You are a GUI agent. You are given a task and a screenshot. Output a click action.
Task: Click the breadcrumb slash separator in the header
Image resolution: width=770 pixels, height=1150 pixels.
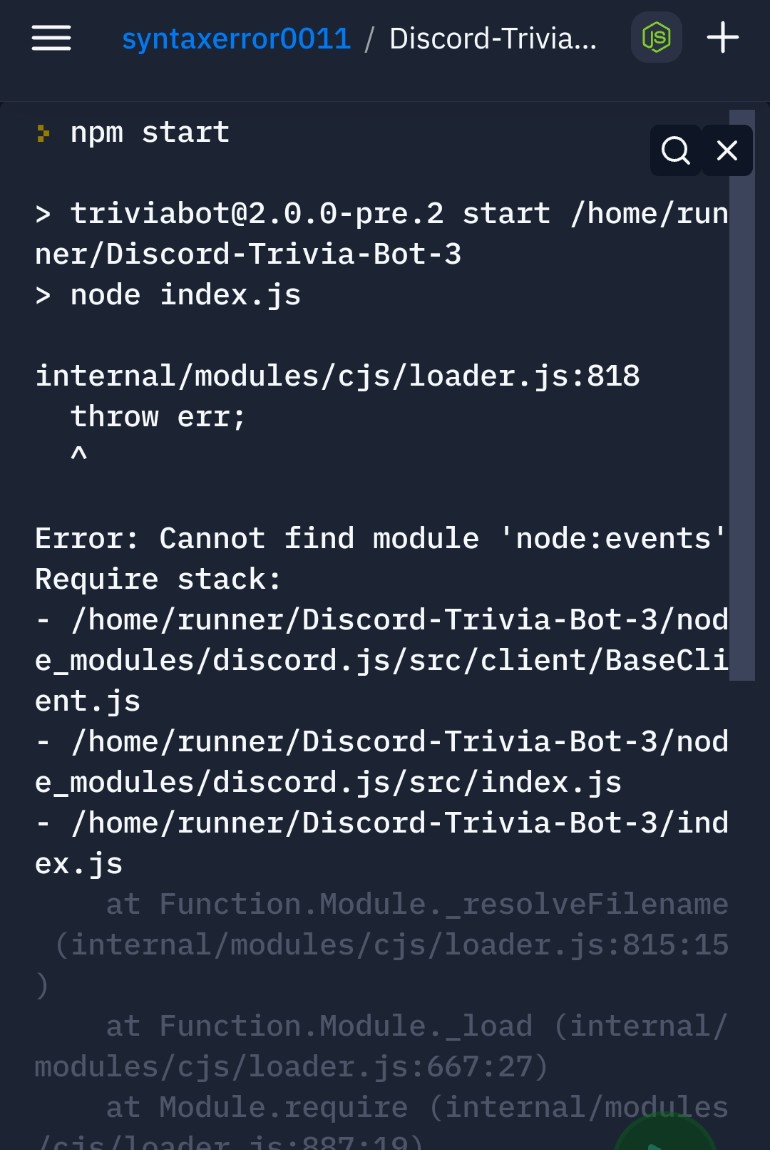370,37
